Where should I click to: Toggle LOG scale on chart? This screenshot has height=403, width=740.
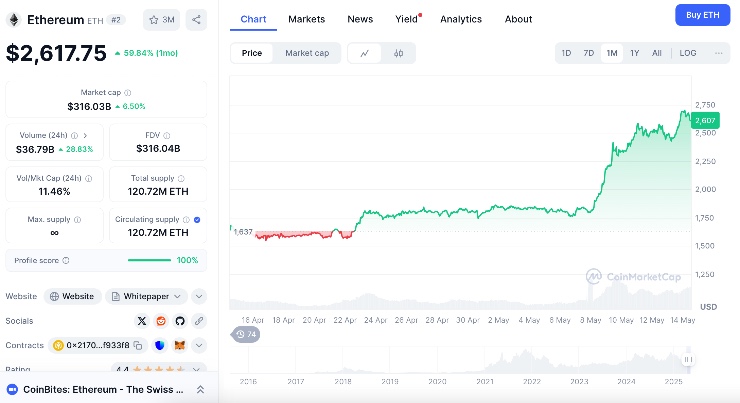[688, 53]
